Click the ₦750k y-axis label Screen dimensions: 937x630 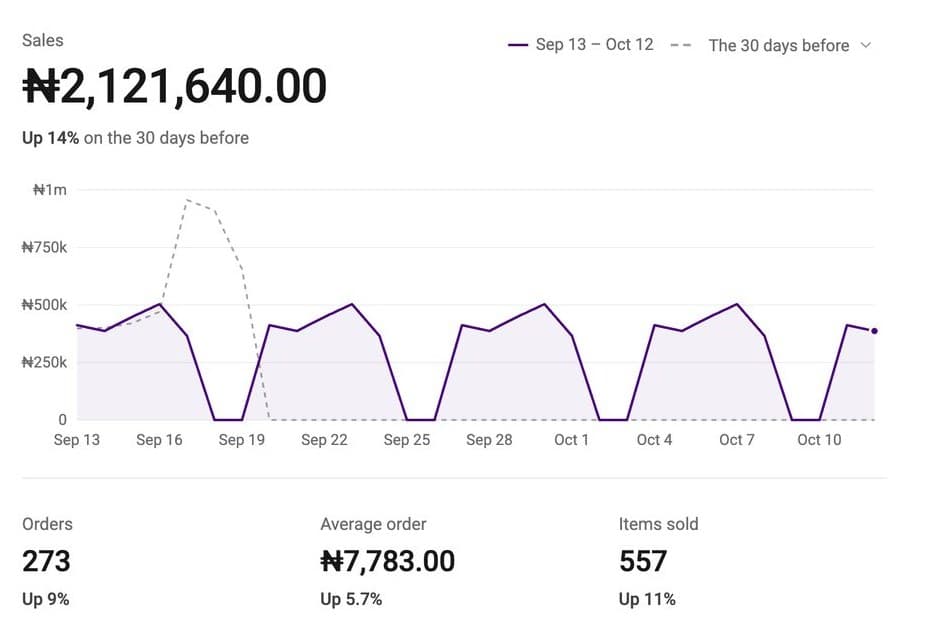(45, 247)
